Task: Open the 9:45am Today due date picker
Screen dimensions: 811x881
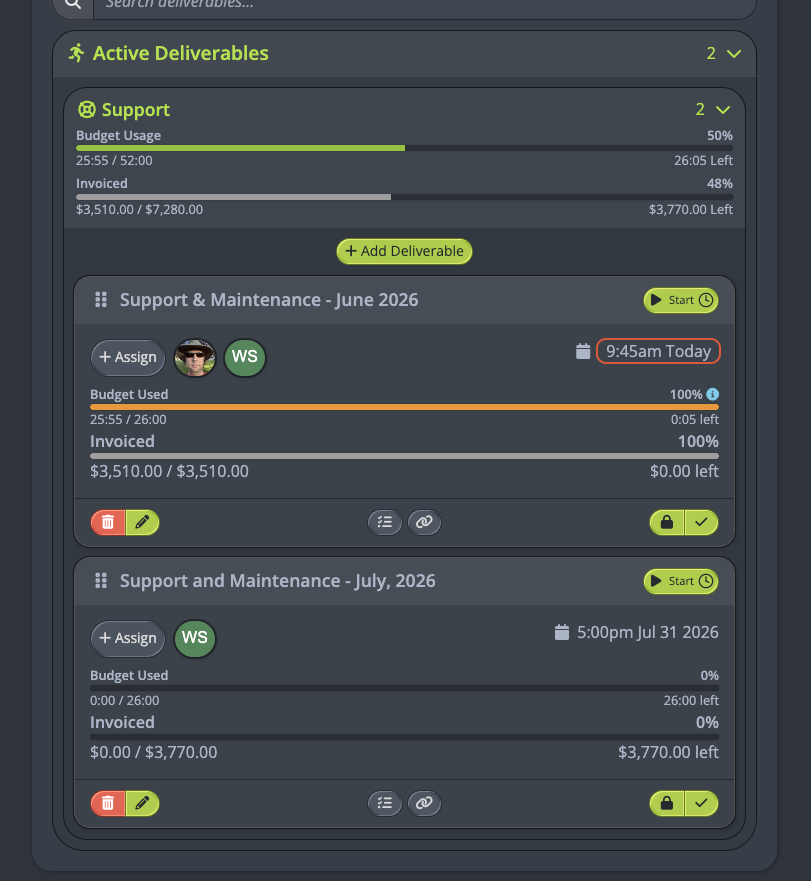Action: pos(658,351)
